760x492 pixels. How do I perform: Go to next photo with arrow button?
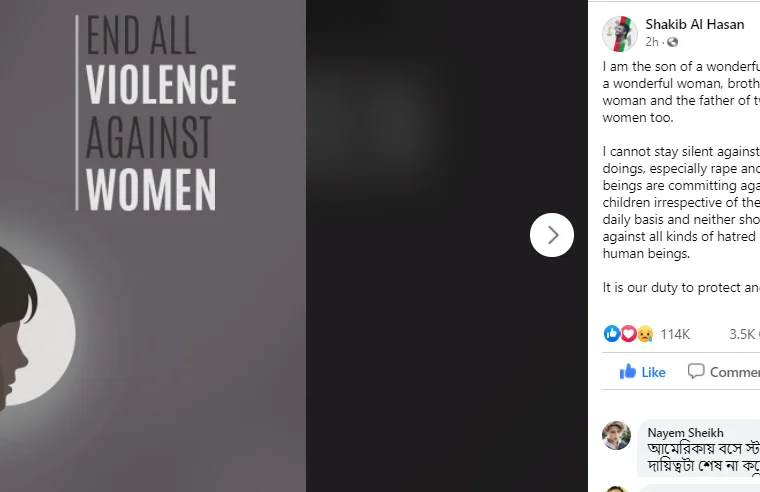(552, 235)
